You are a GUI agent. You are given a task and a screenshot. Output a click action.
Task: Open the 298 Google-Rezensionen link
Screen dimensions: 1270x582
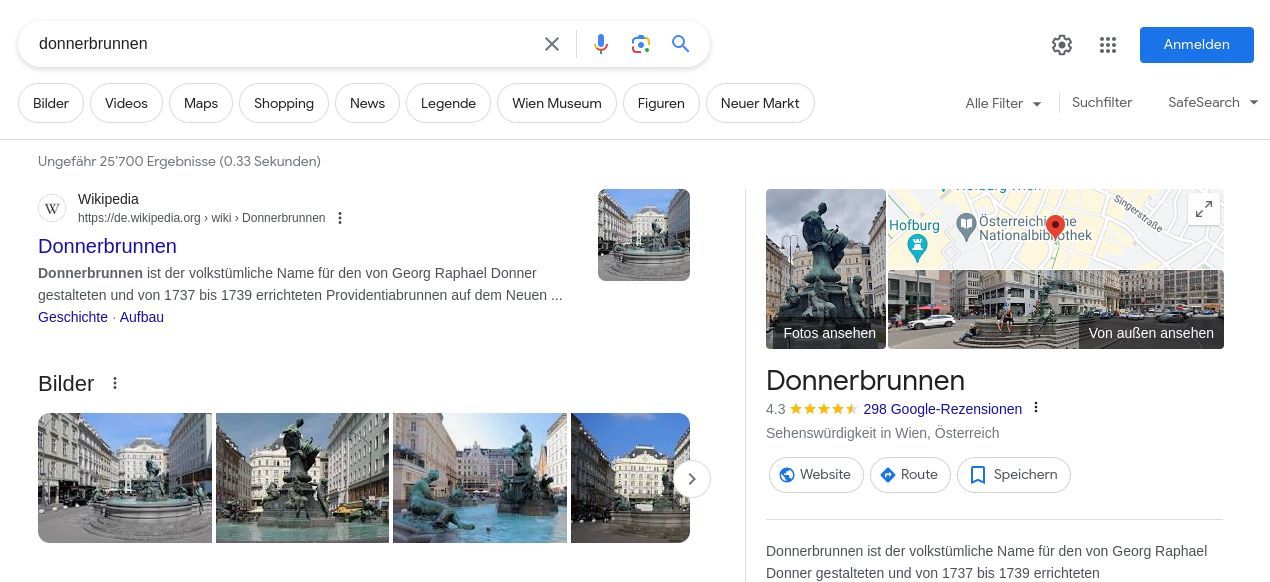coord(941,409)
